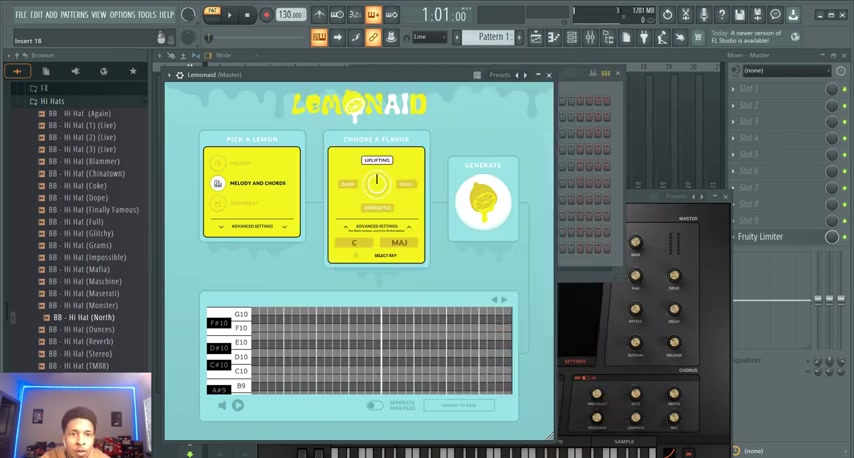Viewport: 854px width, 458px height.
Task: Adjust the main volume slider in toolbar
Action: (x=256, y=38)
